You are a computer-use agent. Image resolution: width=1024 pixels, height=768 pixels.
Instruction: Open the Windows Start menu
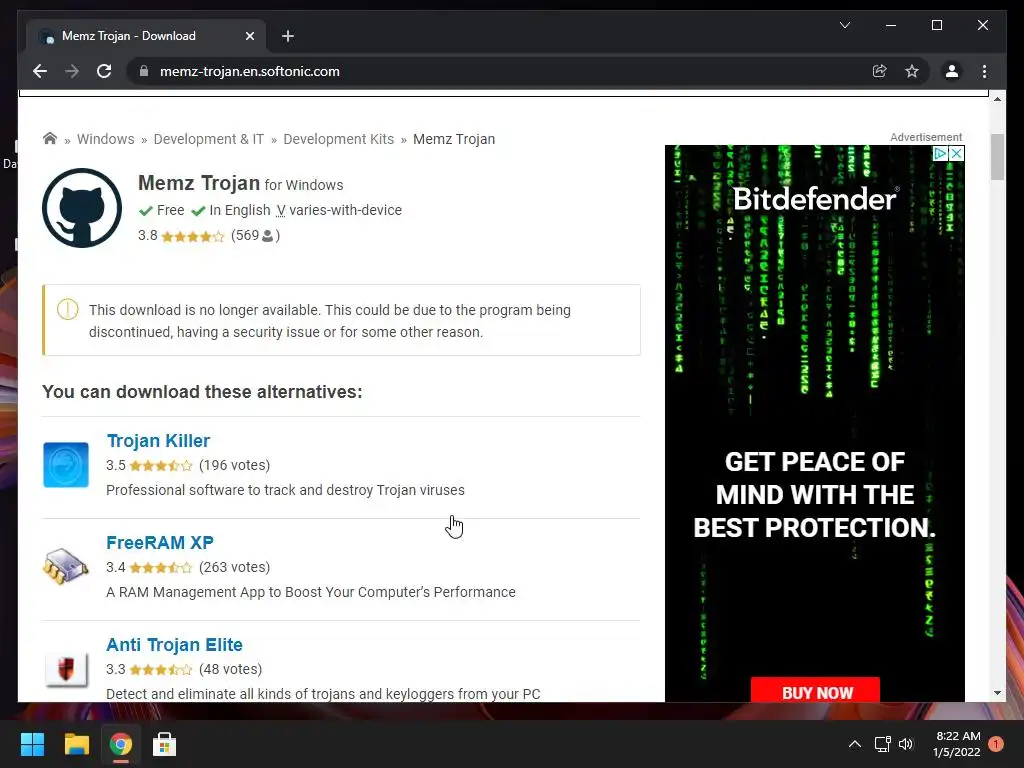coord(32,744)
